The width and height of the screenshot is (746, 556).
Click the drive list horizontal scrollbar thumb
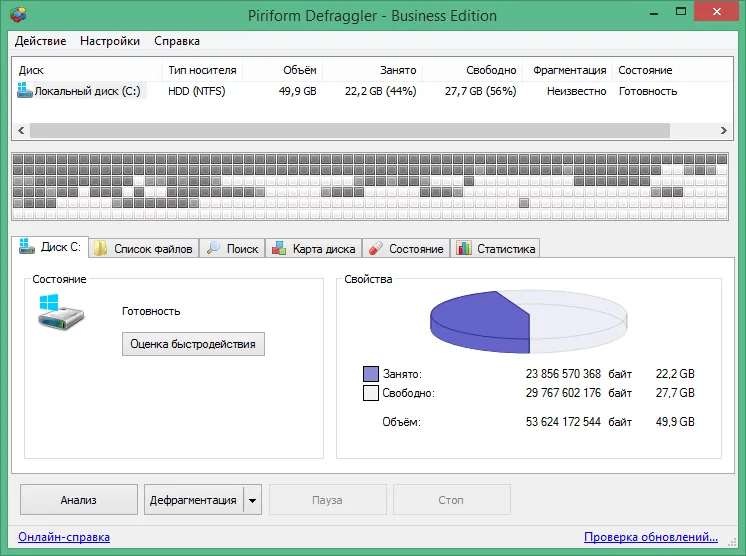tap(350, 130)
